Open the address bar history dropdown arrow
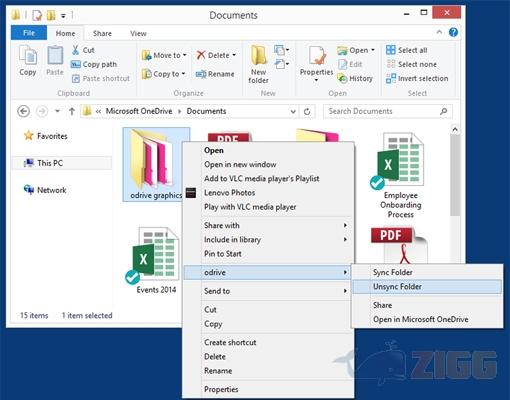 point(293,111)
